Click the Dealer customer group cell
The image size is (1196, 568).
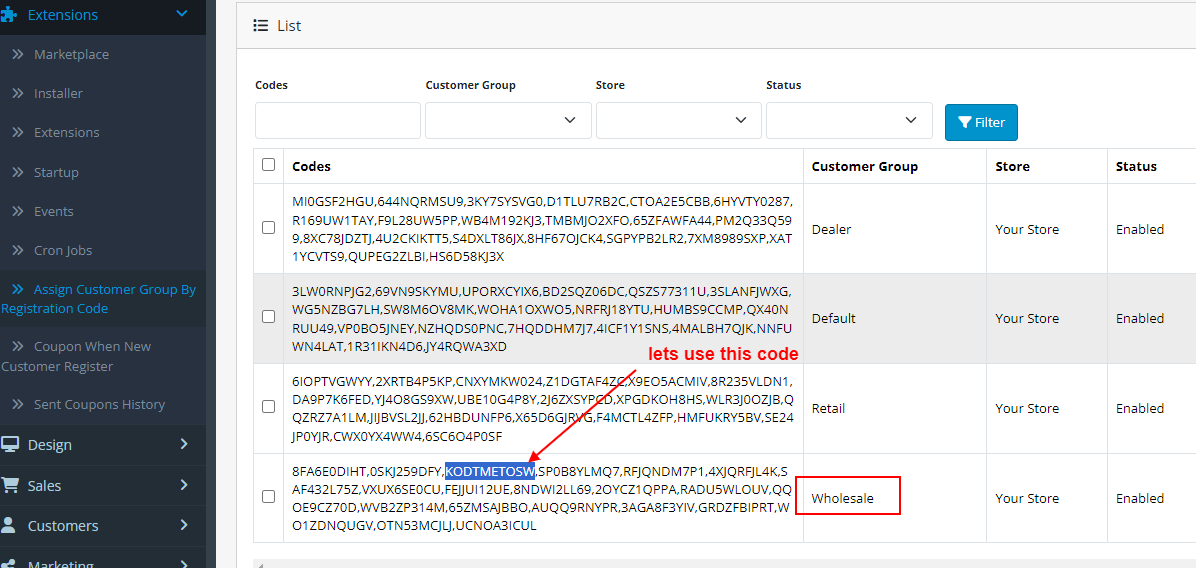[x=831, y=229]
